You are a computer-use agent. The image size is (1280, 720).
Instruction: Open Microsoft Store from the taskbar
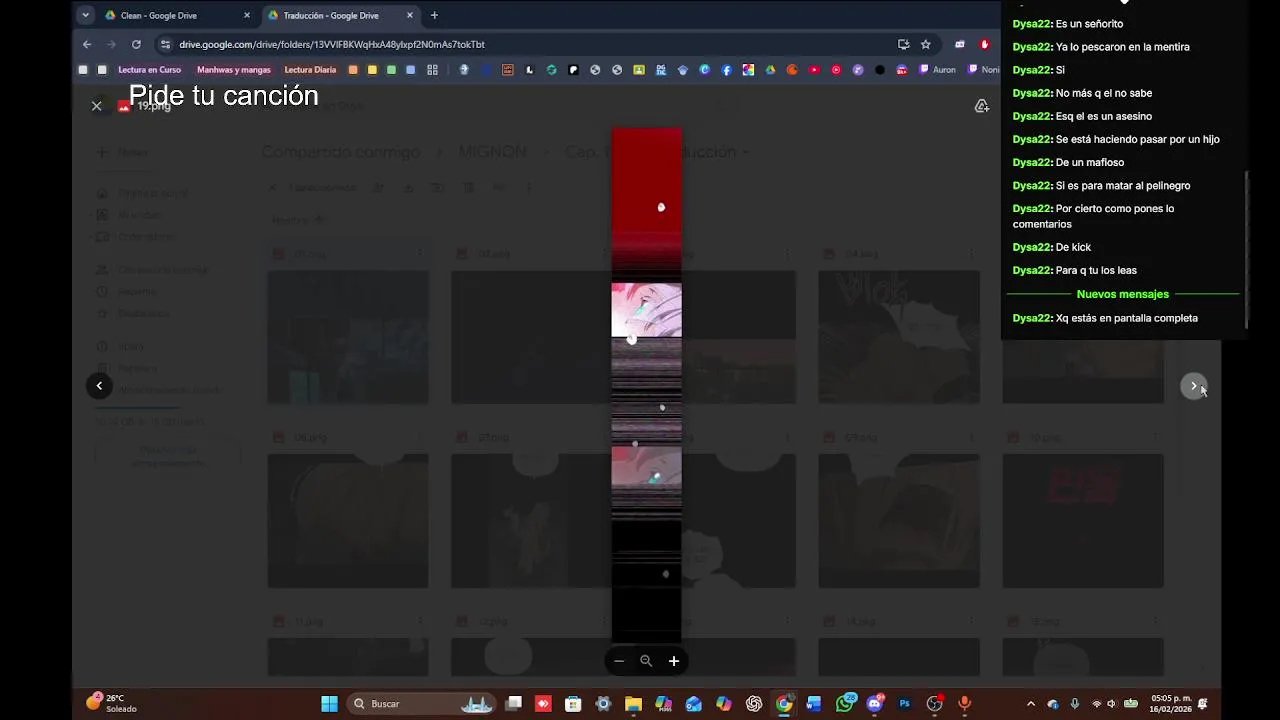tap(573, 704)
